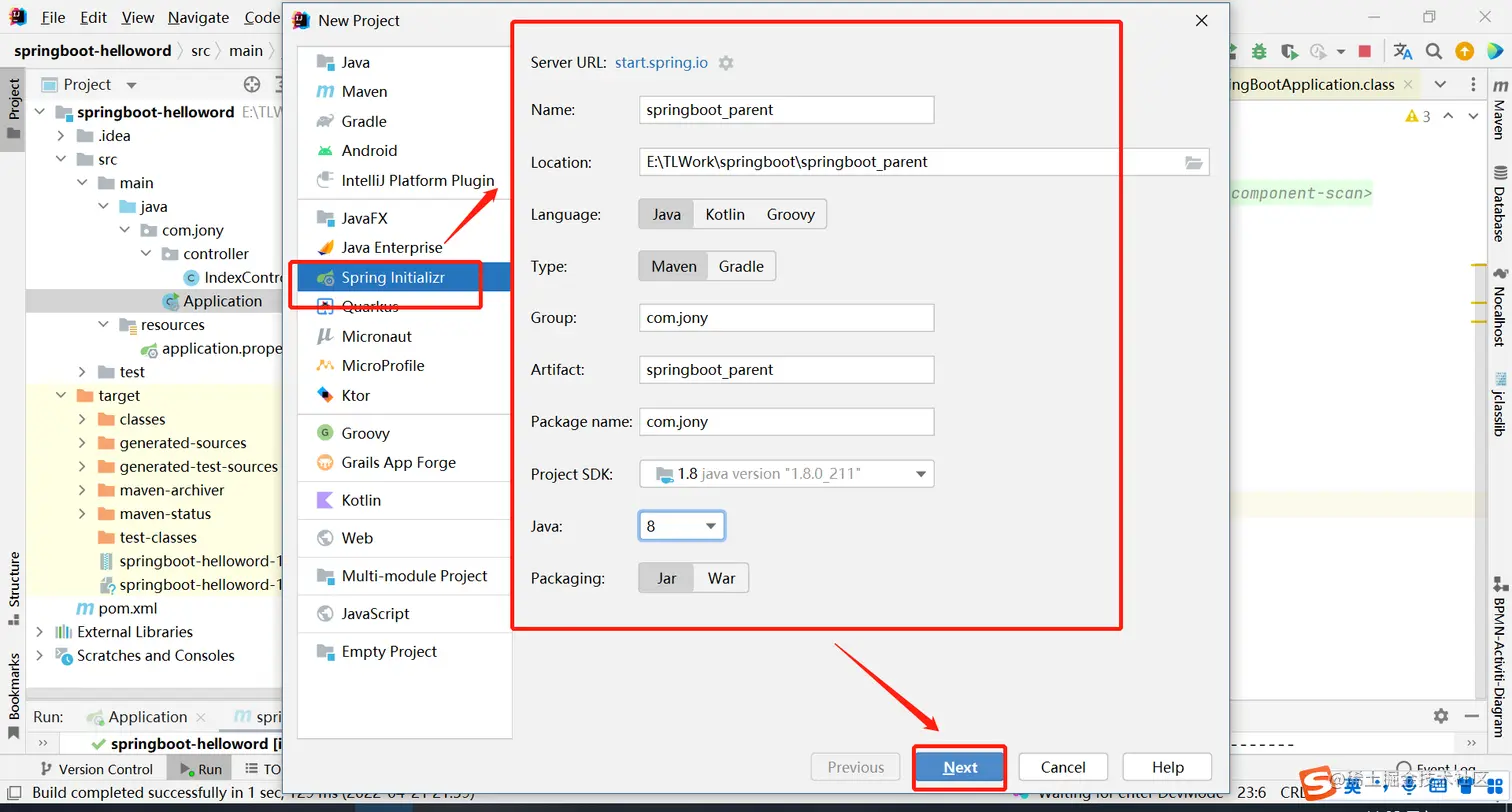The height and width of the screenshot is (812, 1512).
Task: Select pom.xml in project tree
Action: [127, 608]
